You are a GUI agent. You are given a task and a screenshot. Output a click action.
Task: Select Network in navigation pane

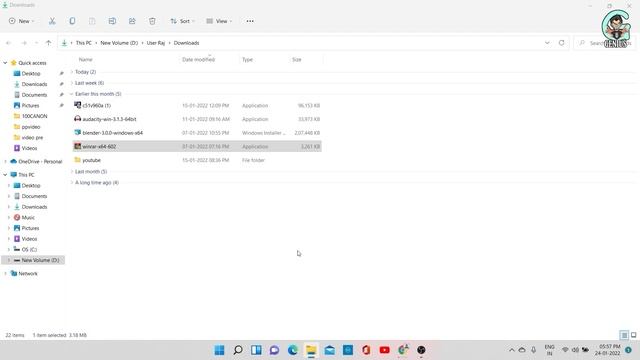28,273
